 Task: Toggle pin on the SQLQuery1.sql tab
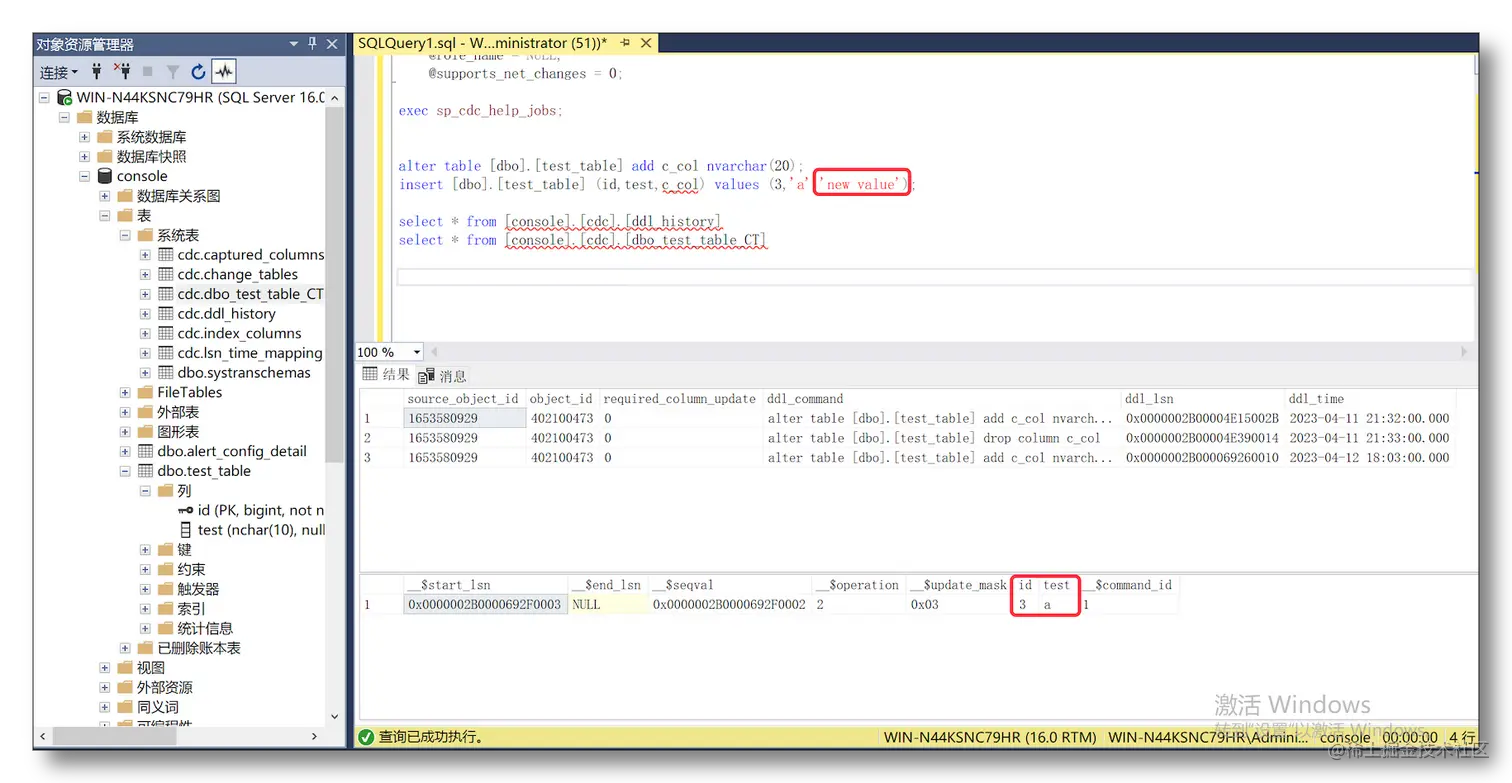pyautogui.click(x=626, y=43)
